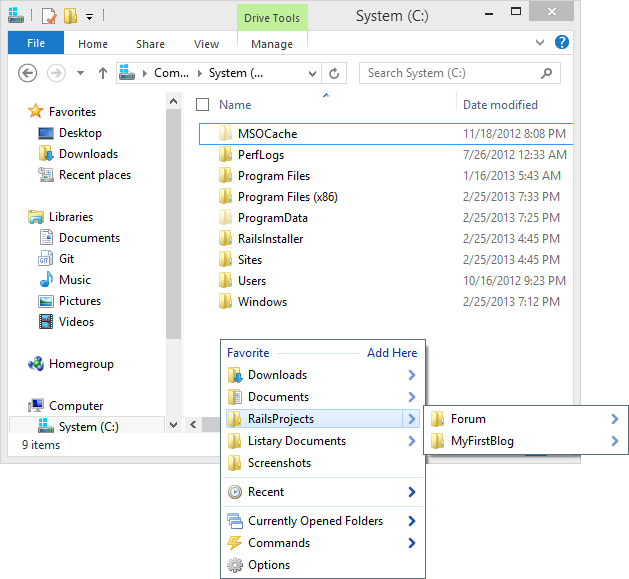Switch to the Share ribbon tab

150,44
